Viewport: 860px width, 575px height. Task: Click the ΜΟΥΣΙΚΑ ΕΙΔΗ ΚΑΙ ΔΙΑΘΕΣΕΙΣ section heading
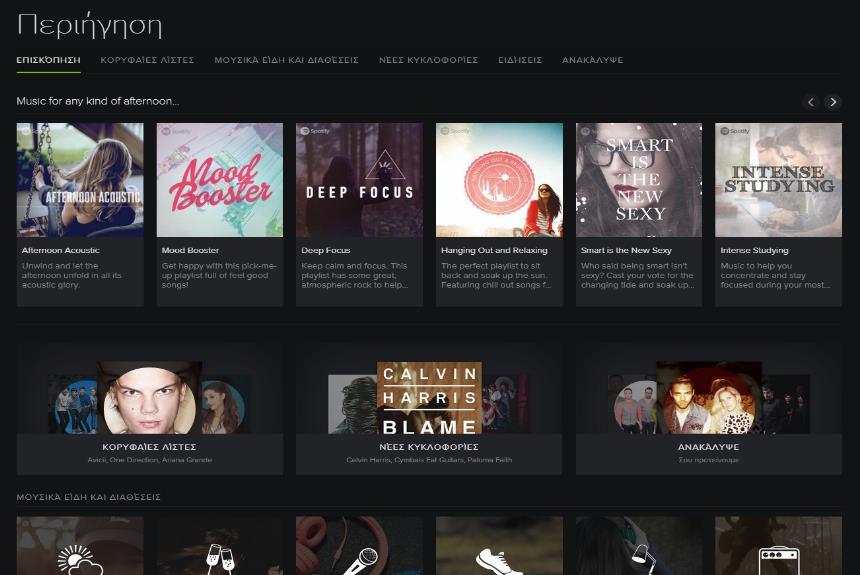(x=88, y=497)
